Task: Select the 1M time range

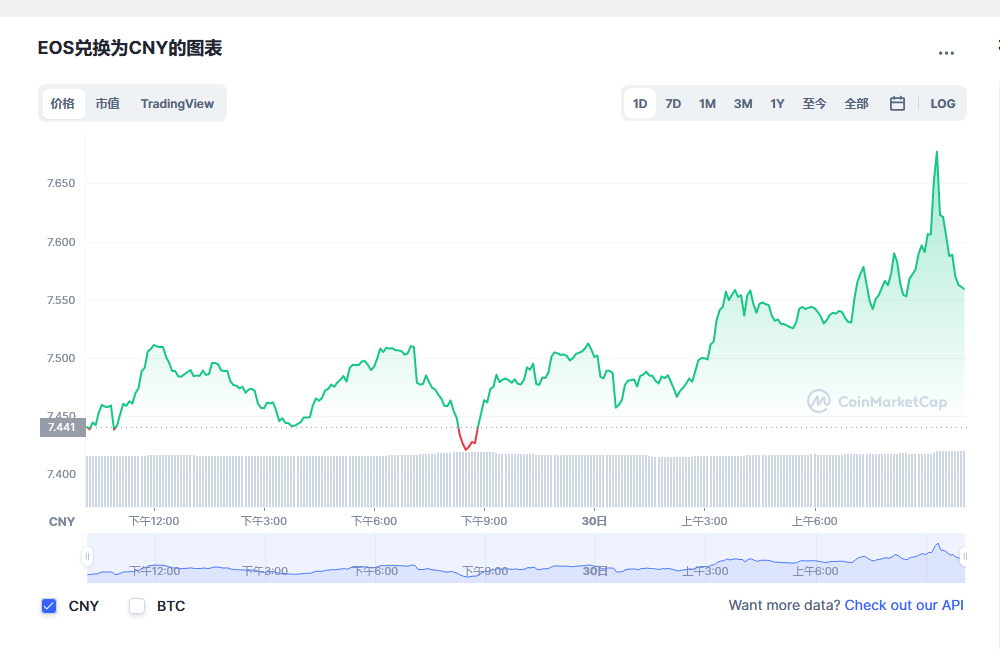Action: pos(707,103)
